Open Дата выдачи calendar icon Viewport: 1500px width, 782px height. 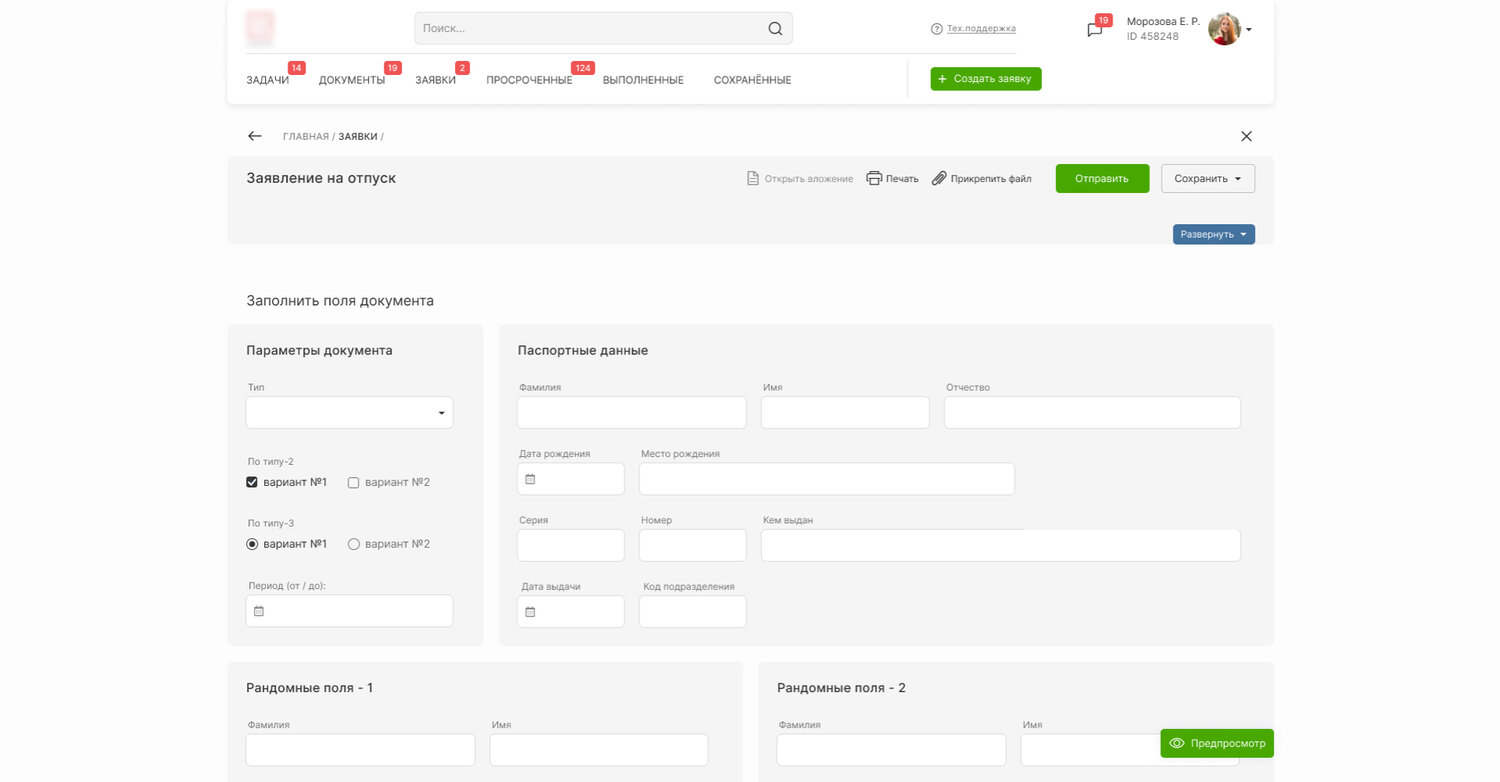coord(531,612)
